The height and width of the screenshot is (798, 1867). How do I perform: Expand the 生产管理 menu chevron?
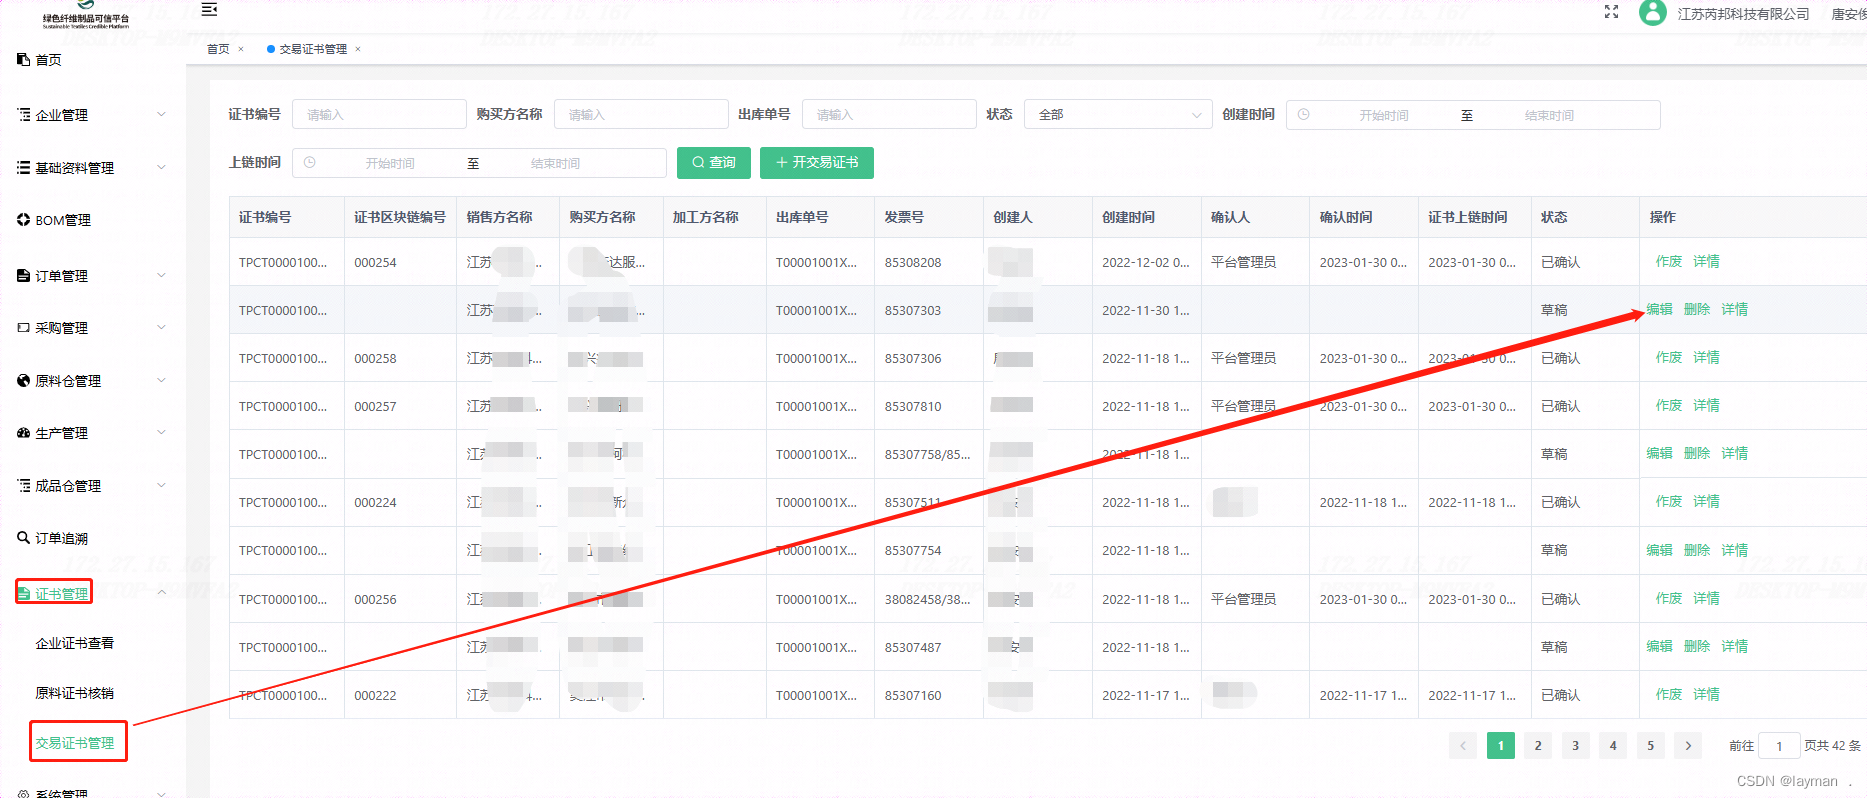point(162,433)
